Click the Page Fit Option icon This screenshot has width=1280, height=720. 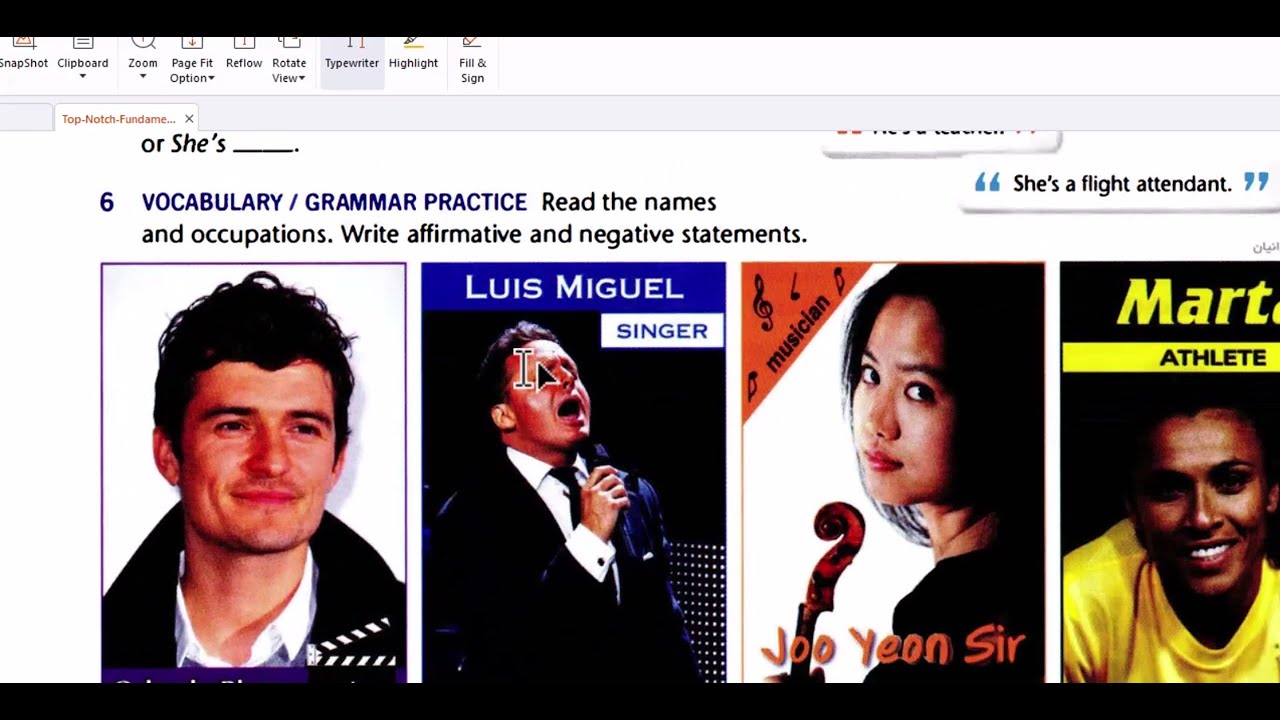click(x=192, y=42)
